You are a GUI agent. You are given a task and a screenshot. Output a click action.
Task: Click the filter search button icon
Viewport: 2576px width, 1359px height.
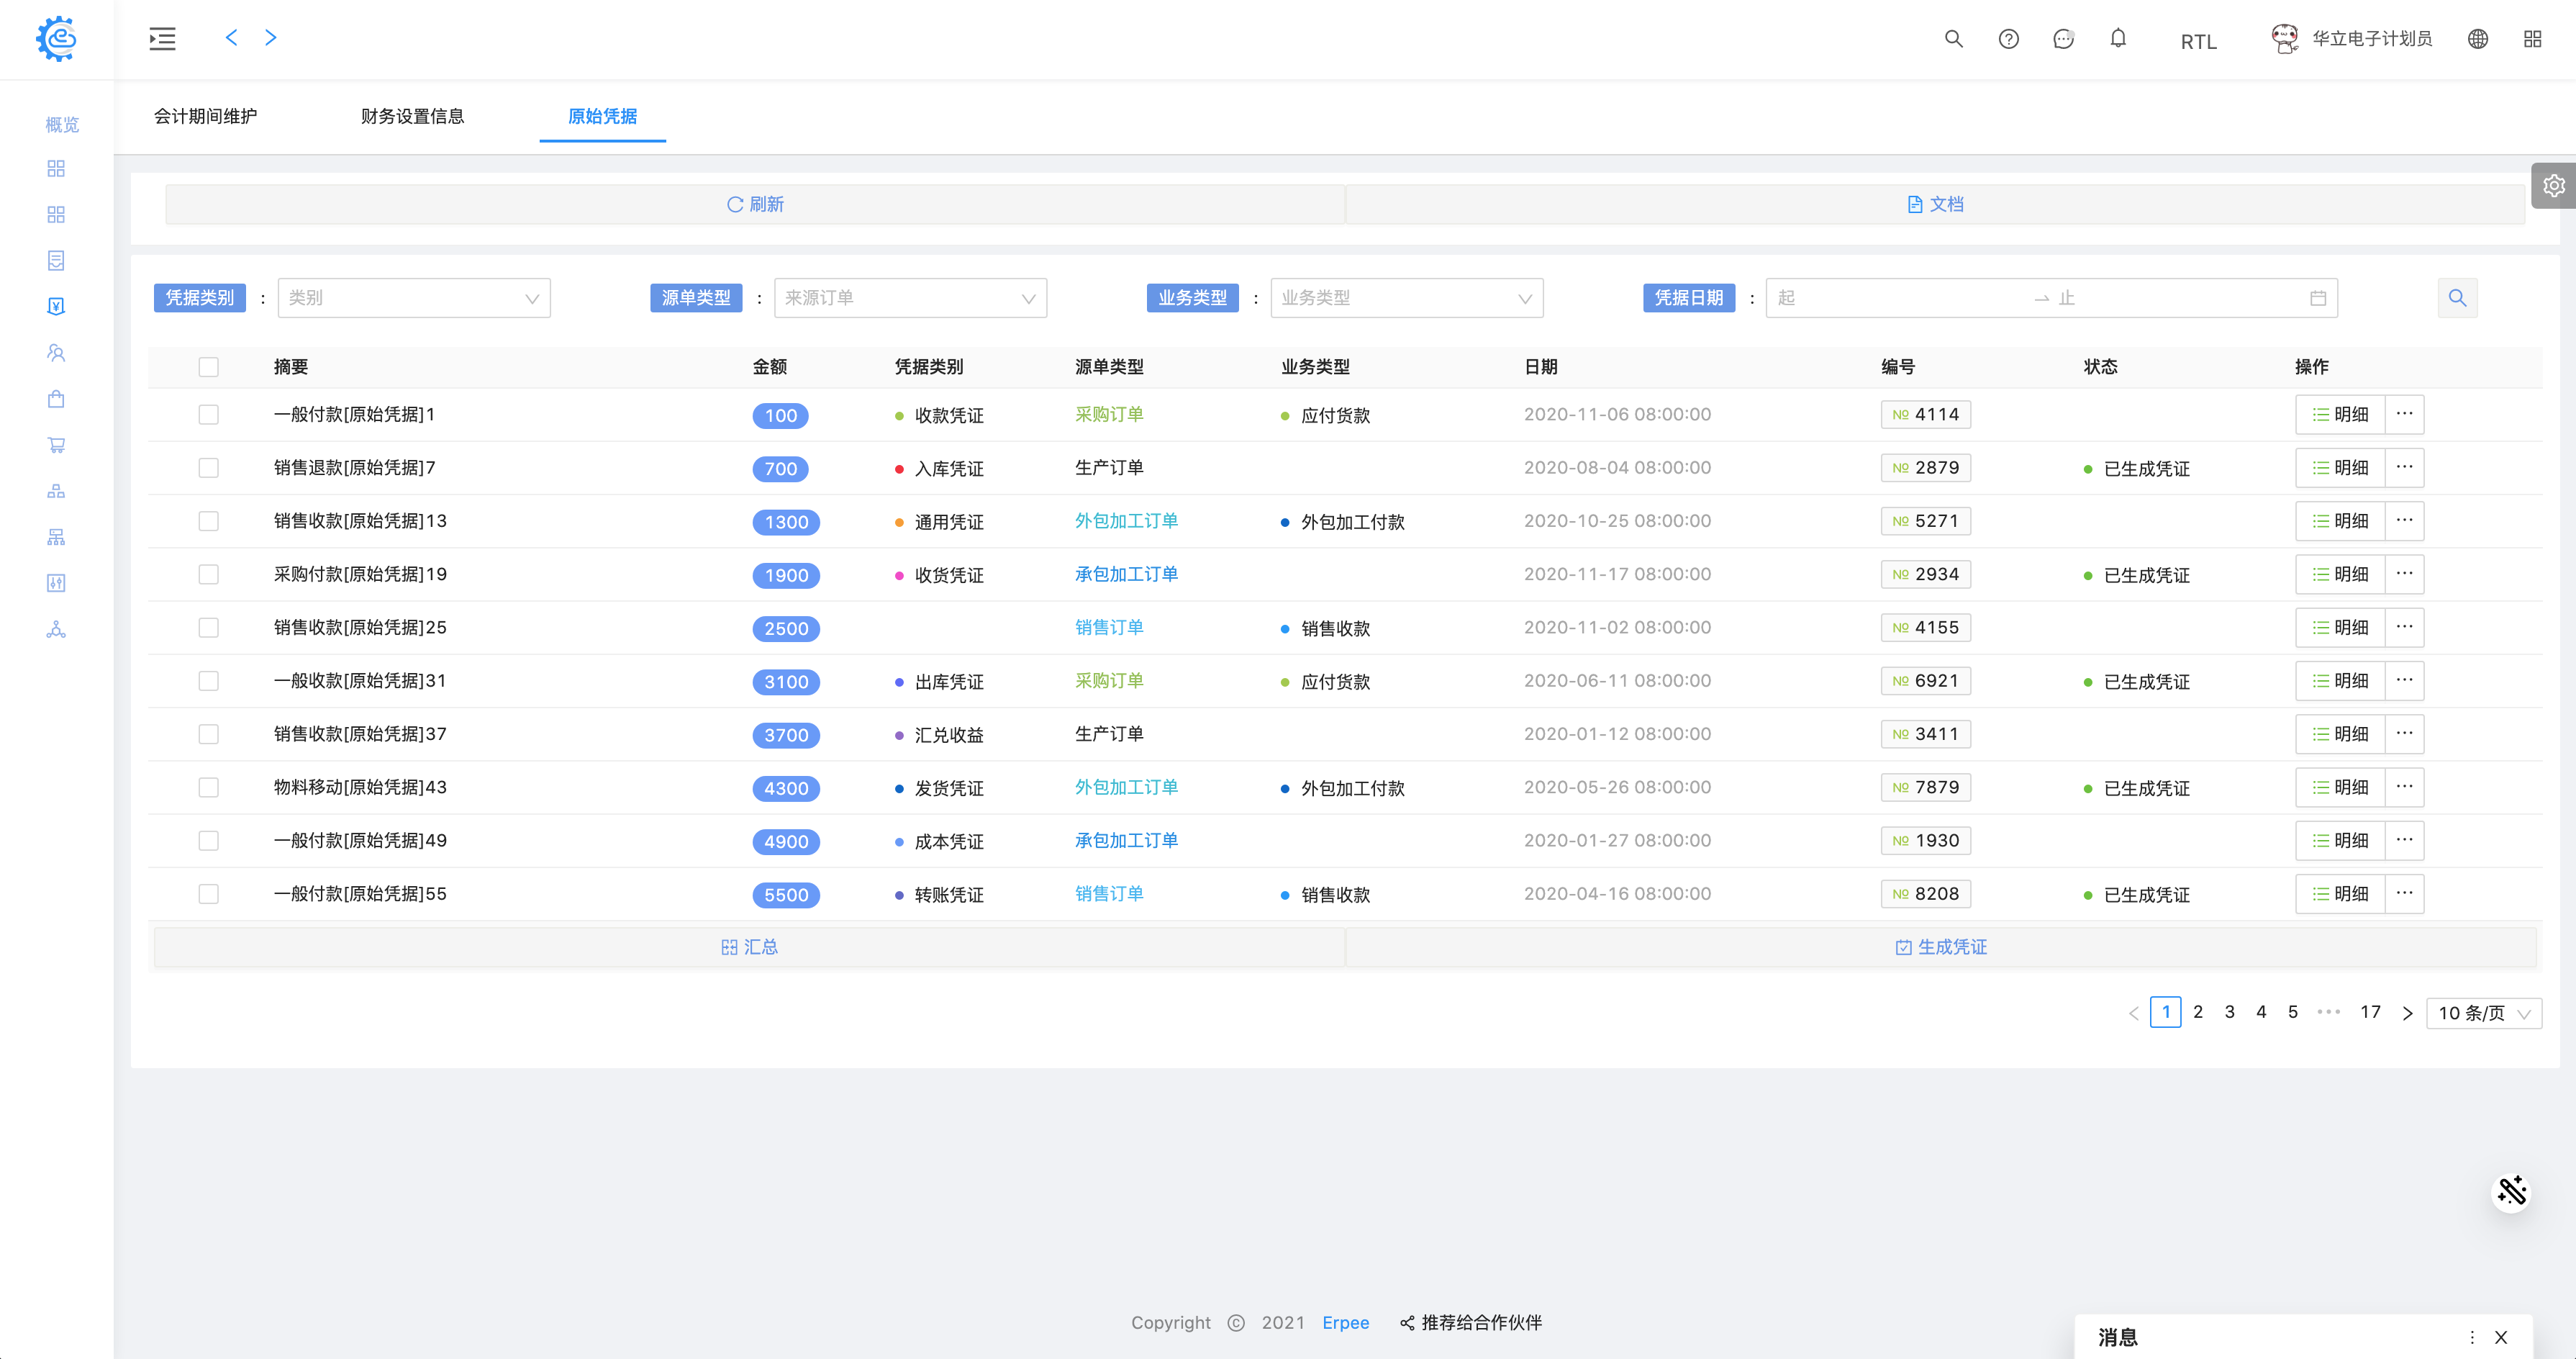coord(2457,298)
